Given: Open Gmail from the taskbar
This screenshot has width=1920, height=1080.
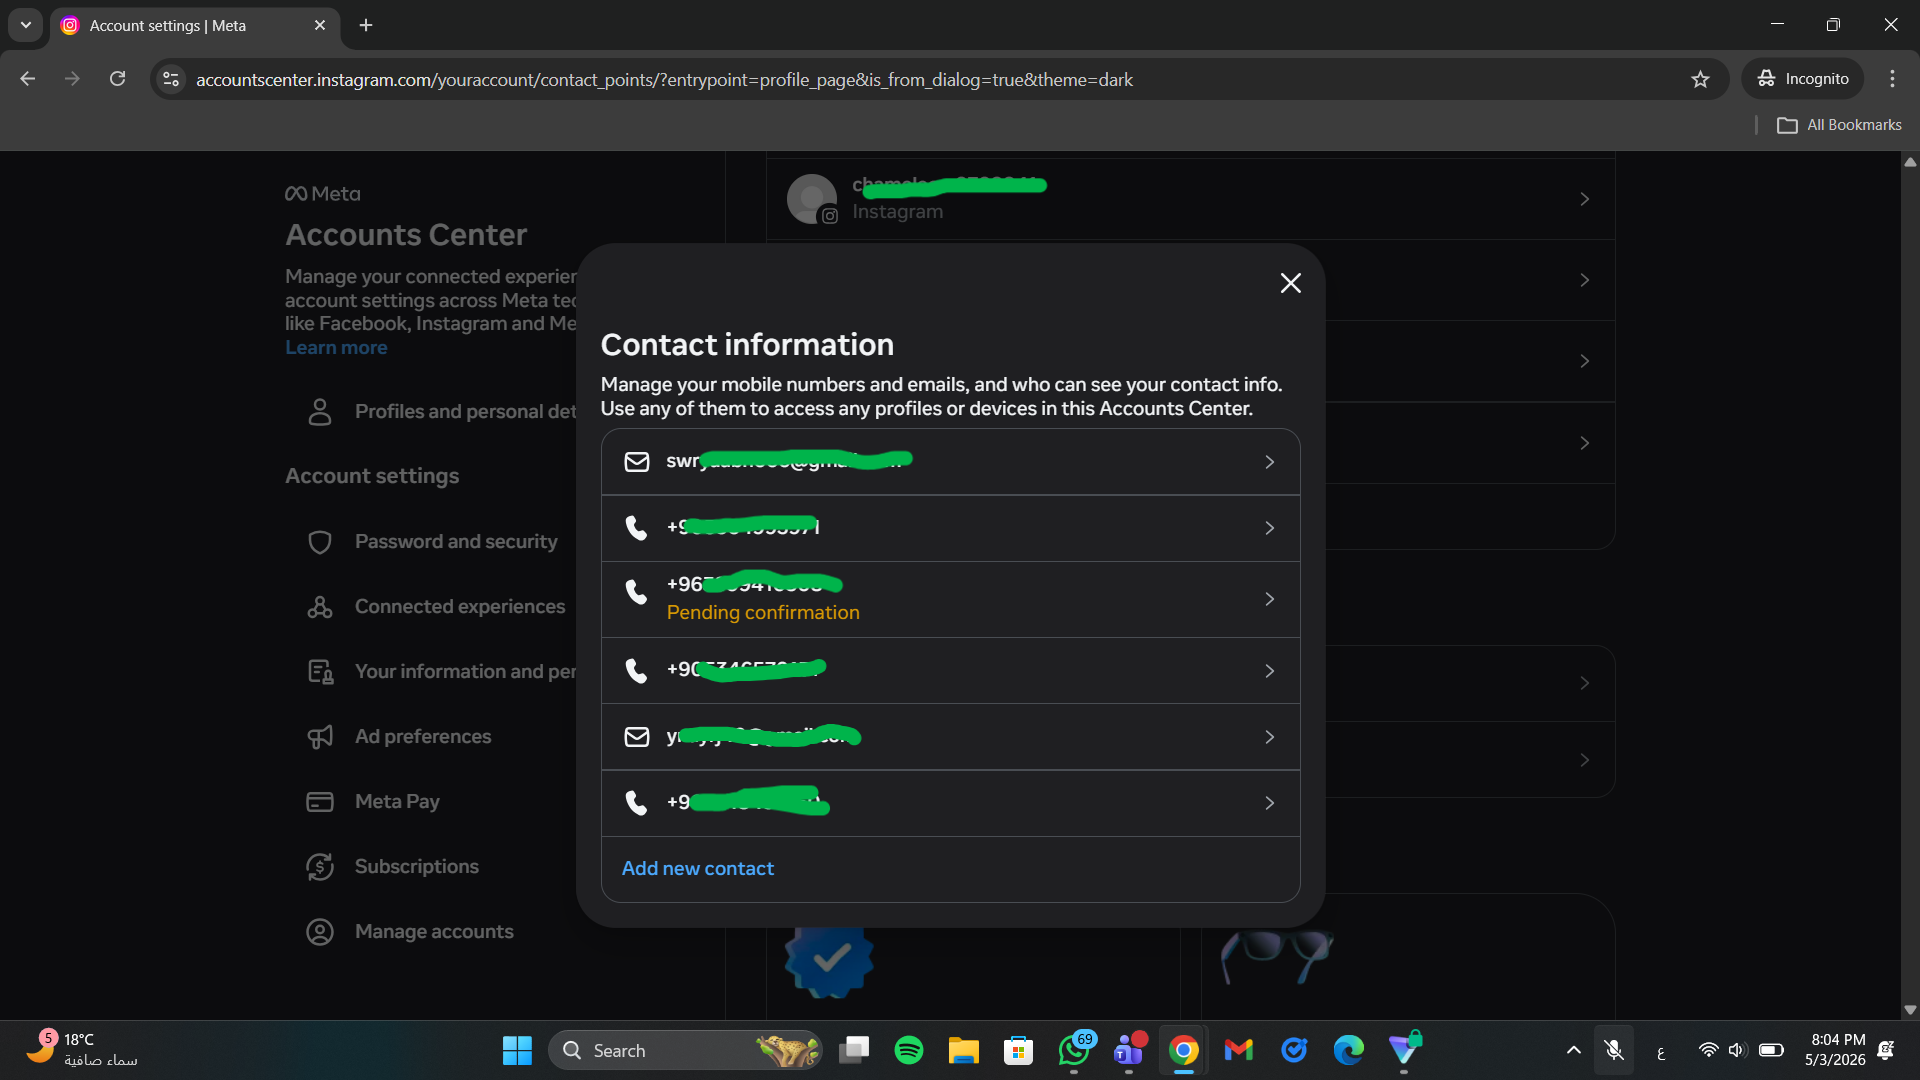Looking at the screenshot, I should 1239,1050.
